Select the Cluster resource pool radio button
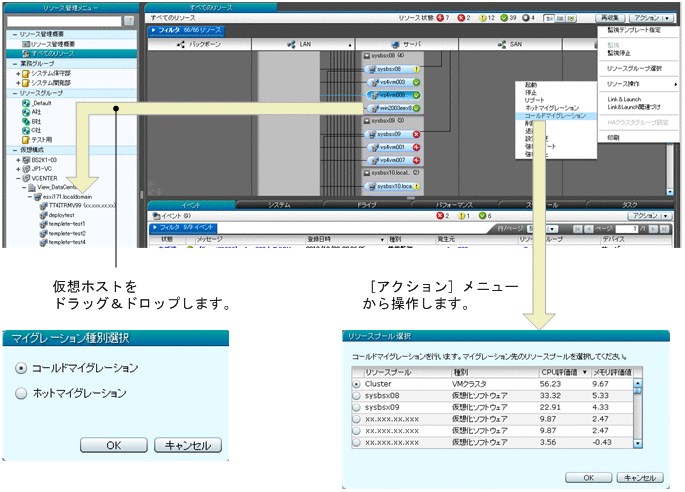 (356, 384)
